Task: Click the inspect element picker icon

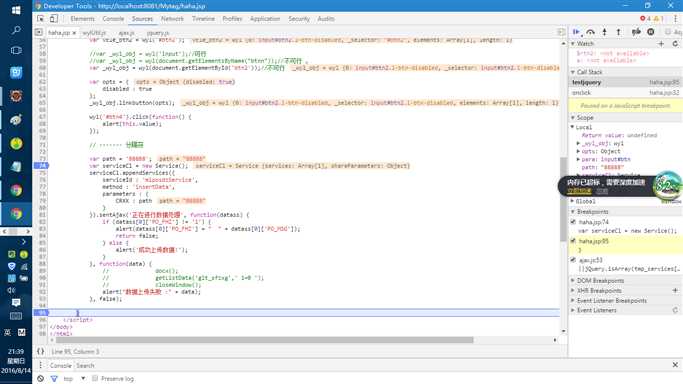Action: pyautogui.click(x=41, y=19)
